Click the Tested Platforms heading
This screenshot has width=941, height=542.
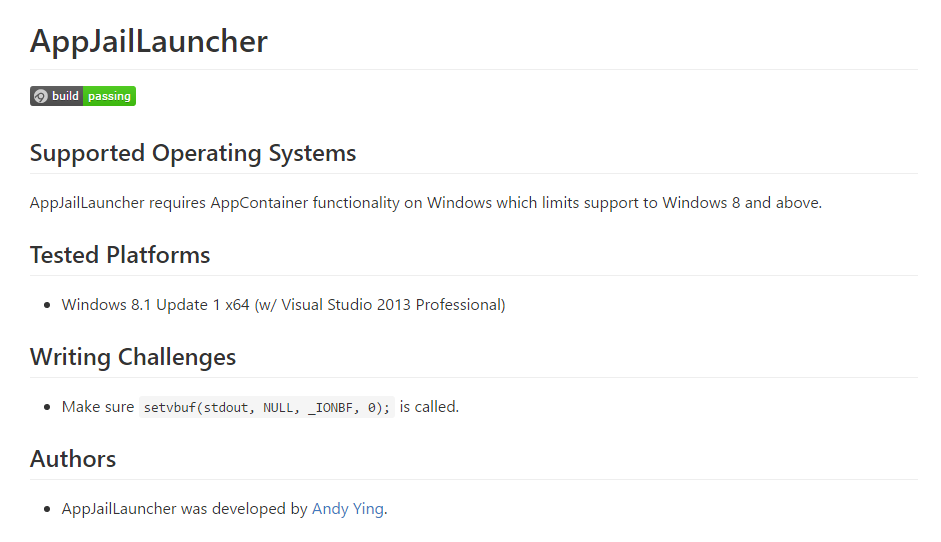click(x=120, y=255)
